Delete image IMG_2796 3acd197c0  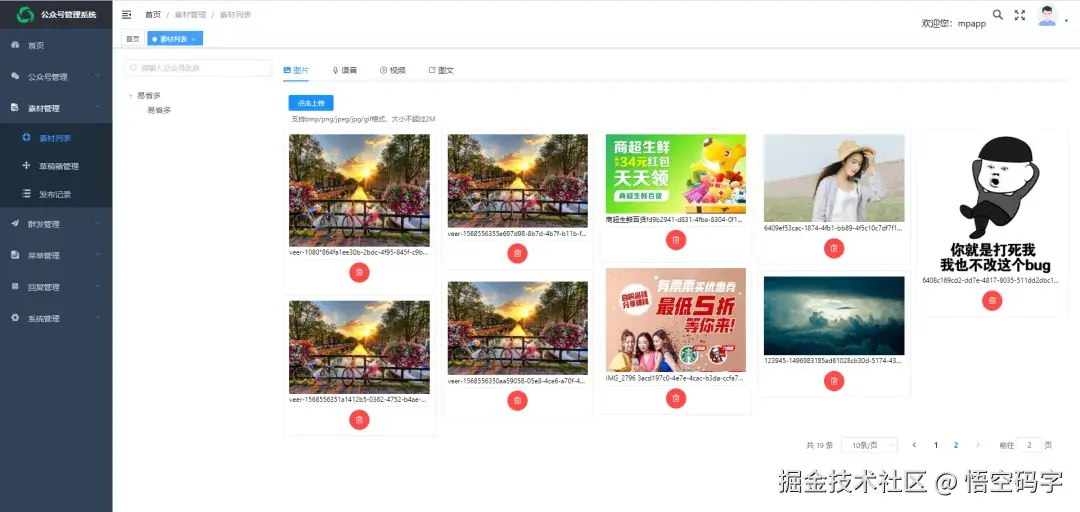(676, 398)
